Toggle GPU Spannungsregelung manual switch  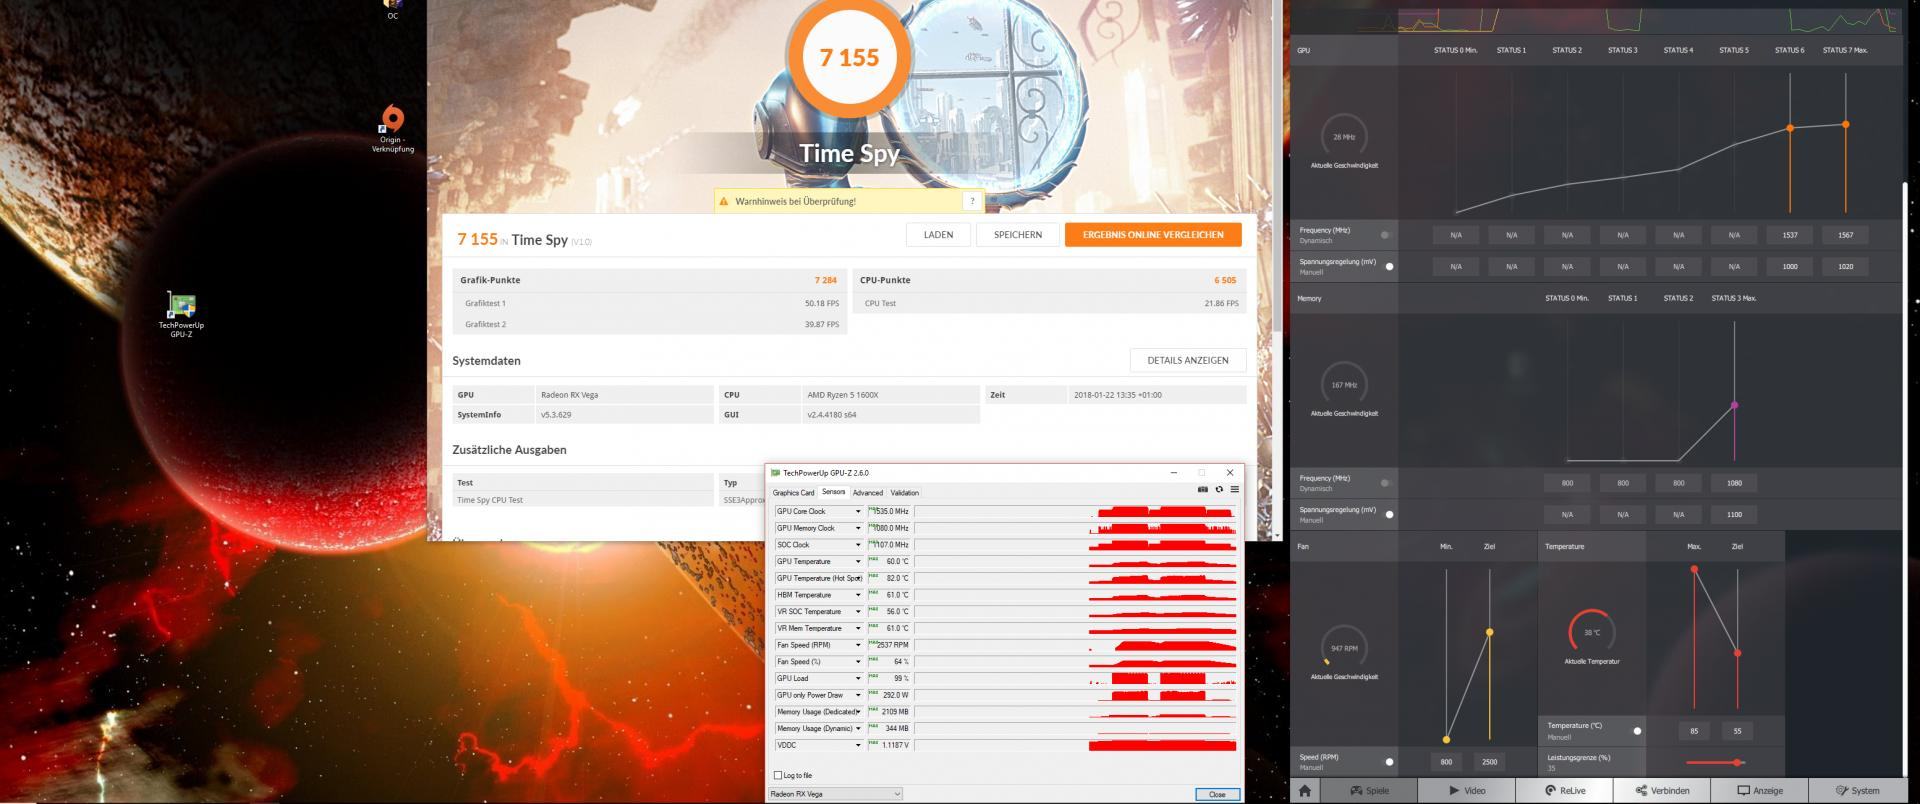(x=1388, y=266)
